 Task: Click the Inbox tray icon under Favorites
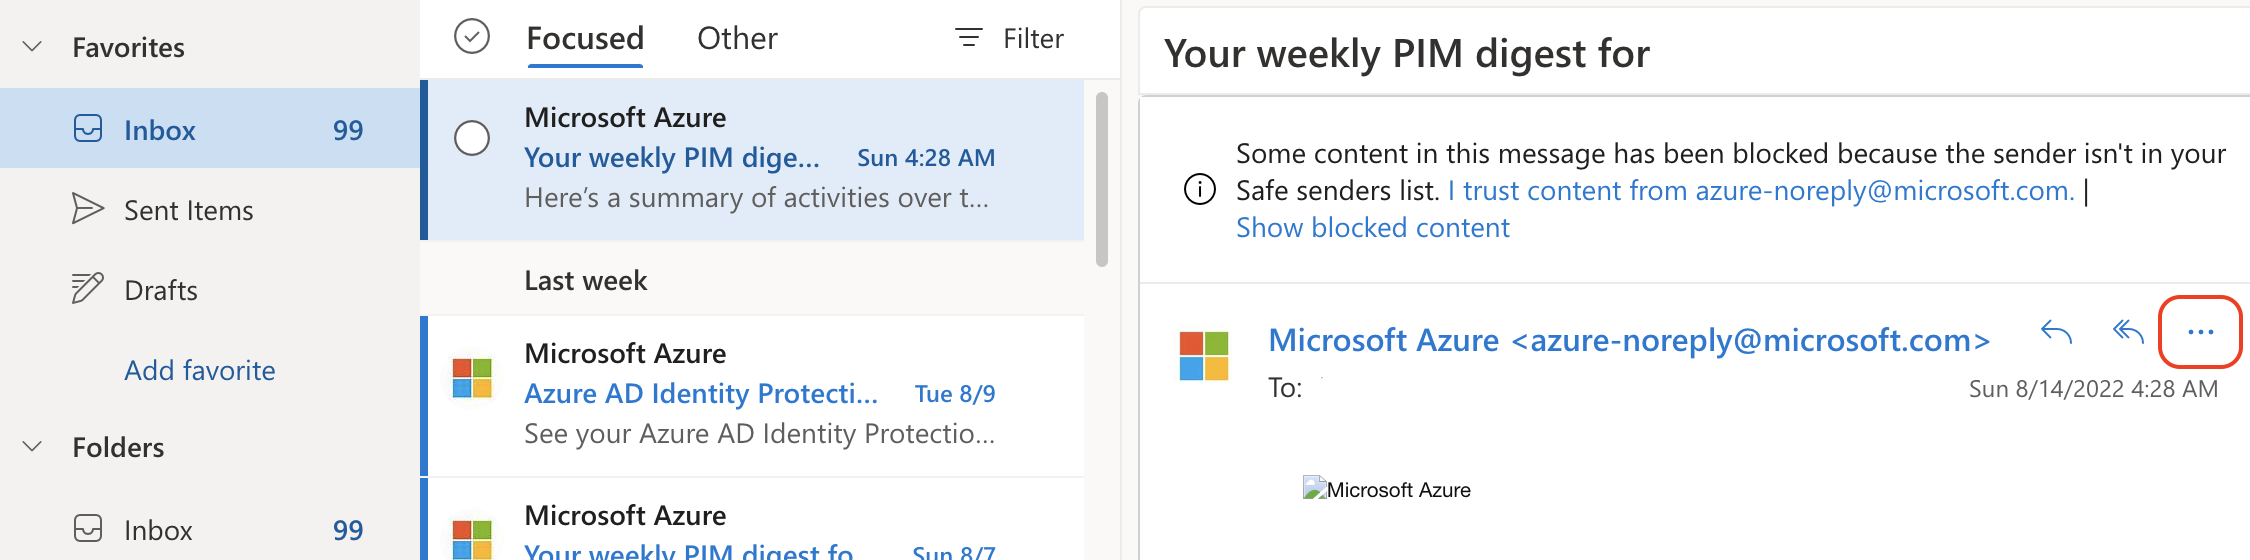point(88,129)
